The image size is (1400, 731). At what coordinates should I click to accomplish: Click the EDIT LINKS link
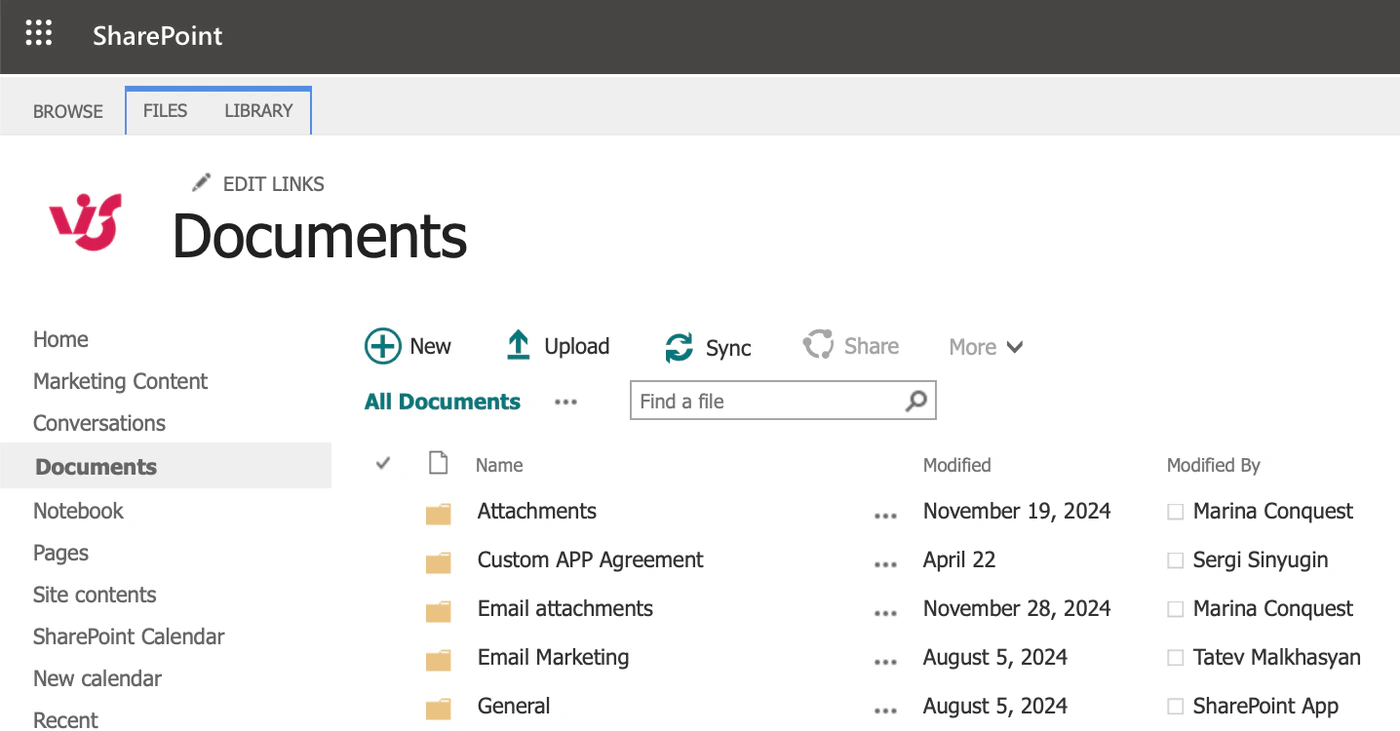click(x=273, y=184)
